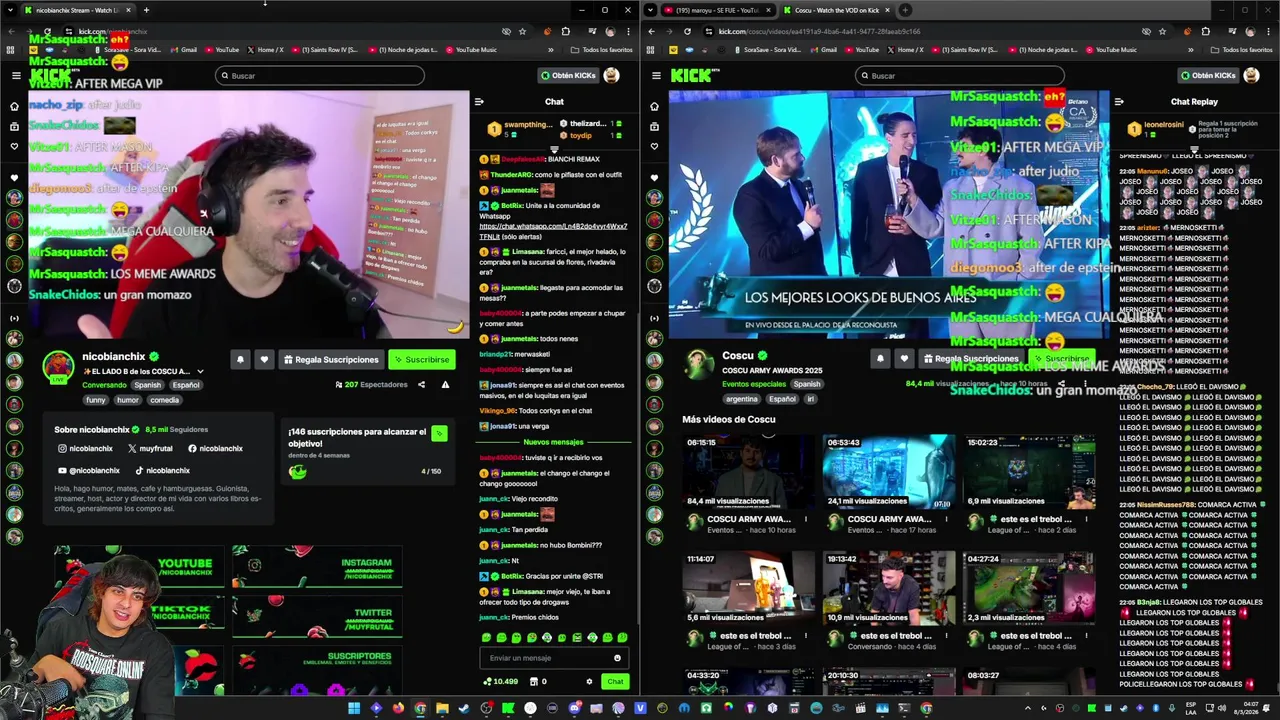Open nicobianchix Instagram profile link
This screenshot has width=1280, height=720.
(x=85, y=449)
